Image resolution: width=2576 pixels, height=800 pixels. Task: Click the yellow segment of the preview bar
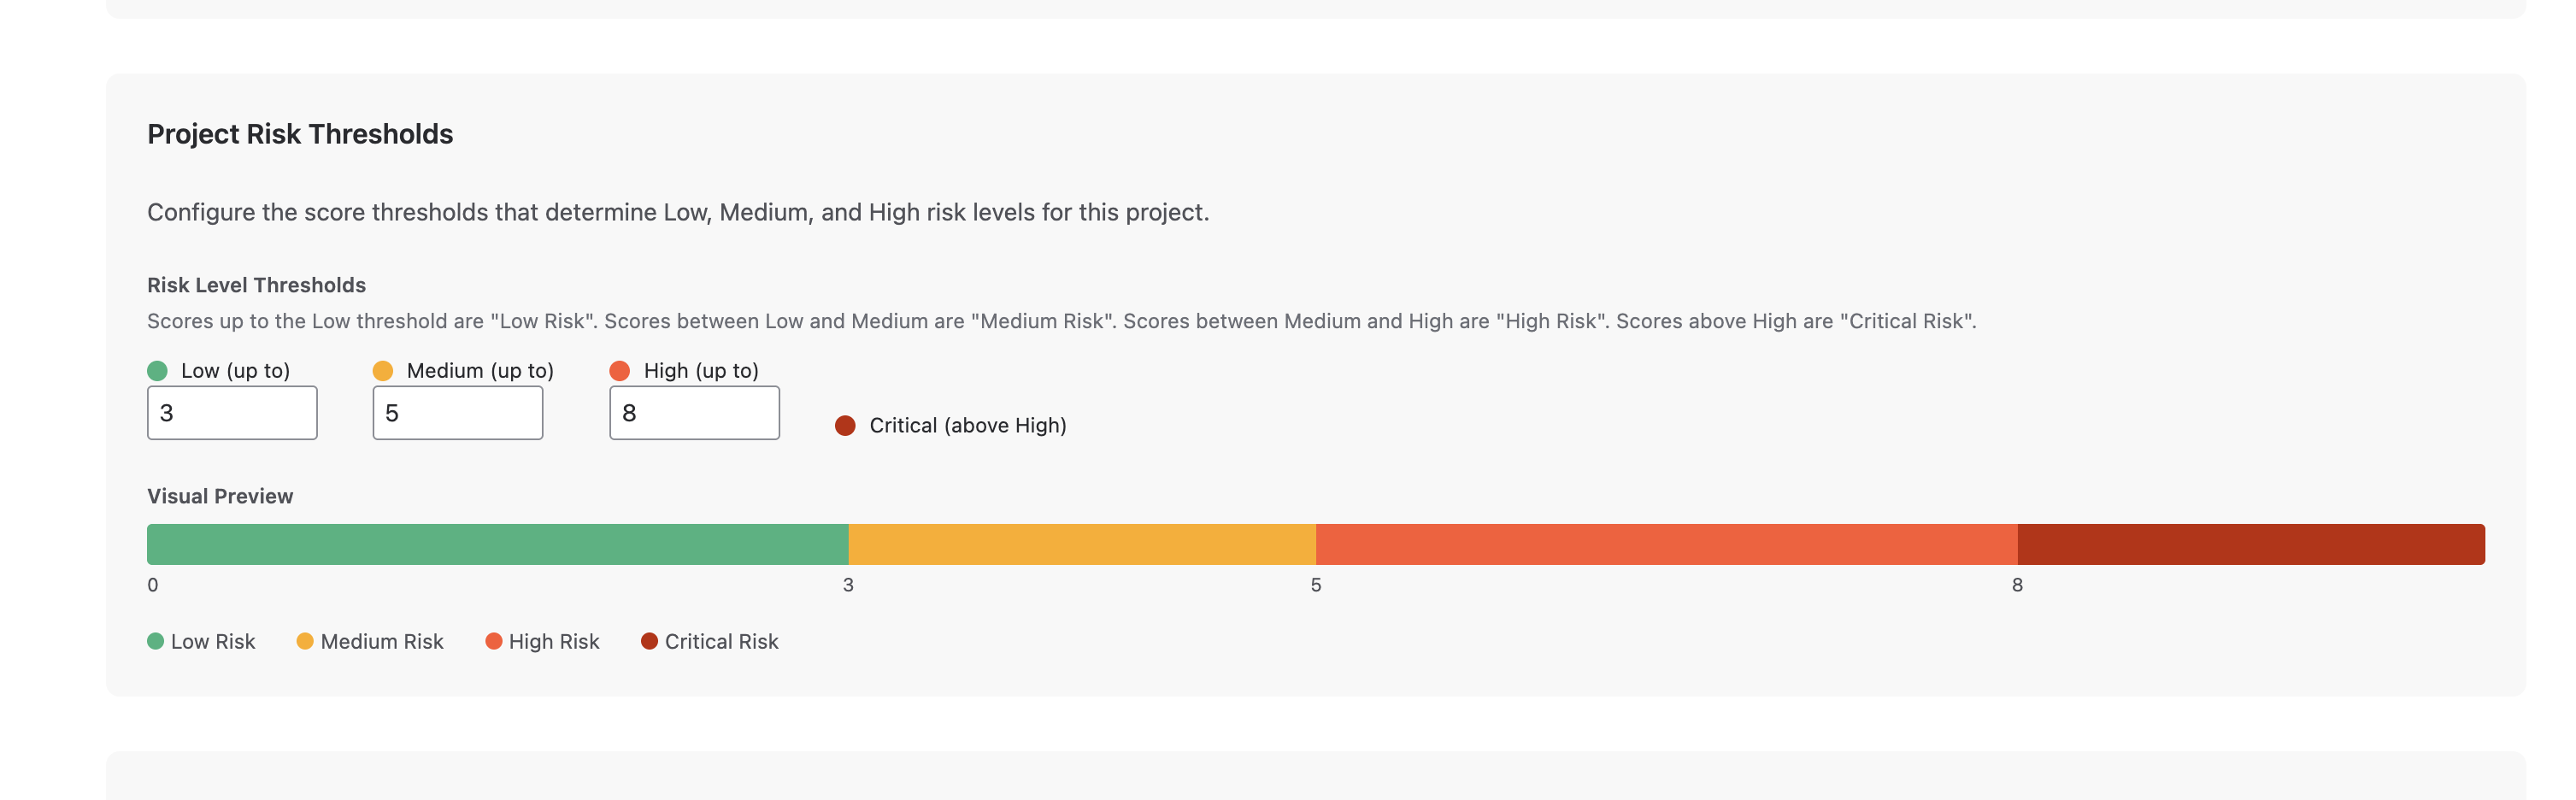[1080, 544]
